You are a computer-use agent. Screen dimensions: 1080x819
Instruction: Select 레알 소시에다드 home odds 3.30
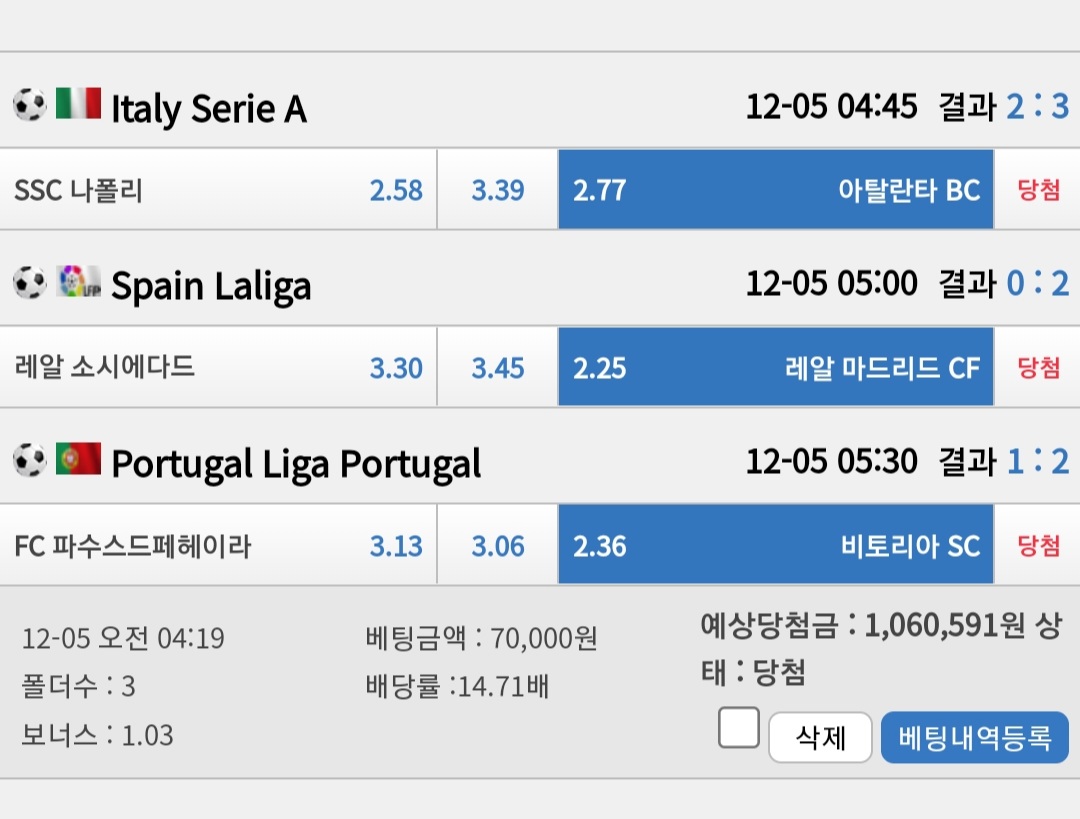[218, 367]
